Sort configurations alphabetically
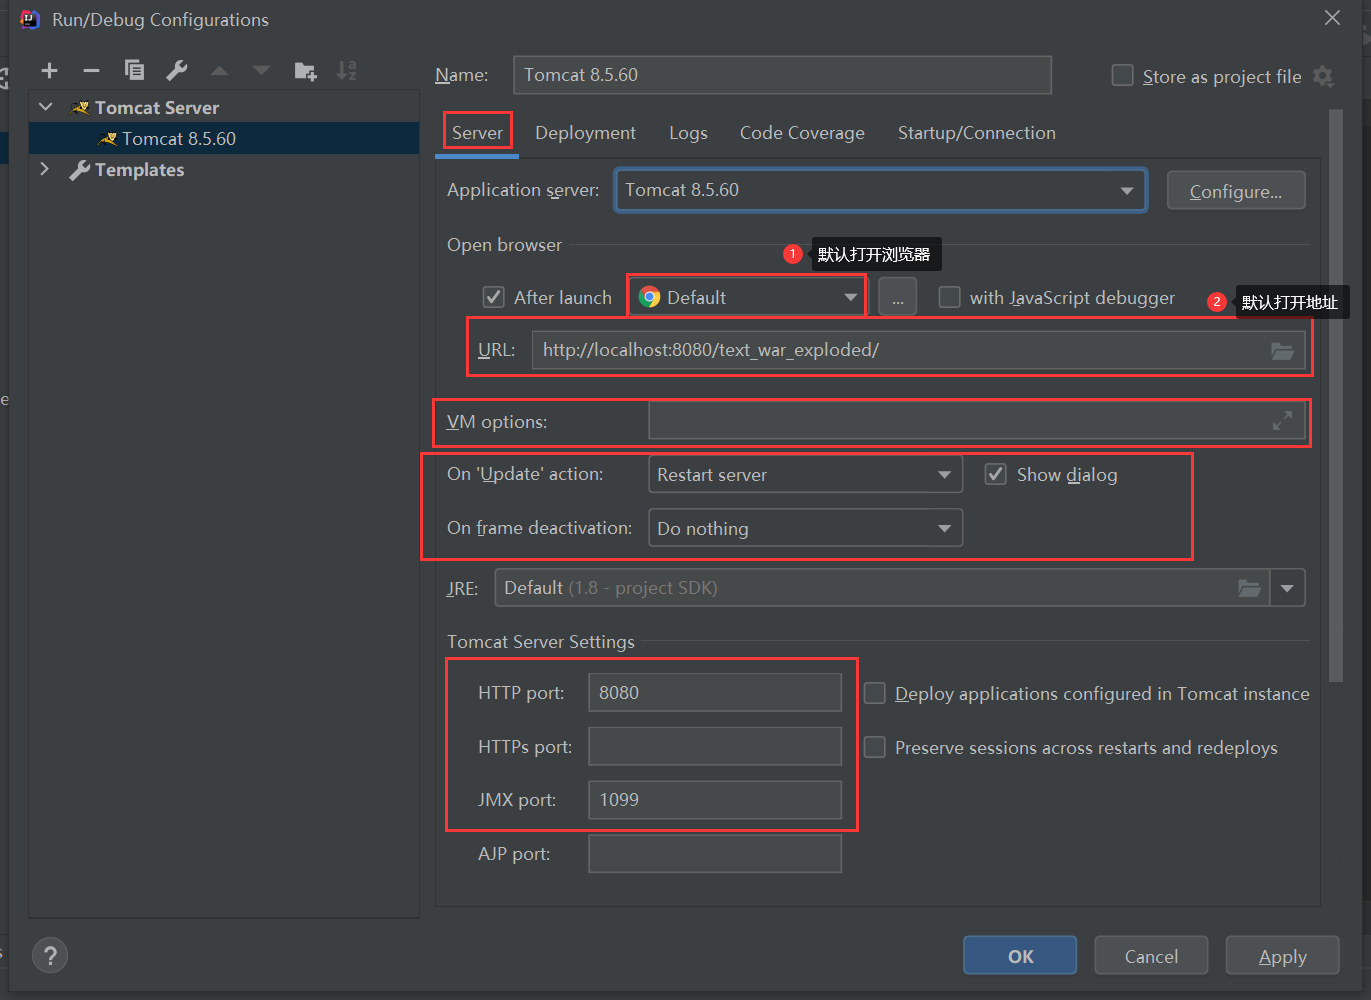The width and height of the screenshot is (1371, 1000). [x=346, y=70]
